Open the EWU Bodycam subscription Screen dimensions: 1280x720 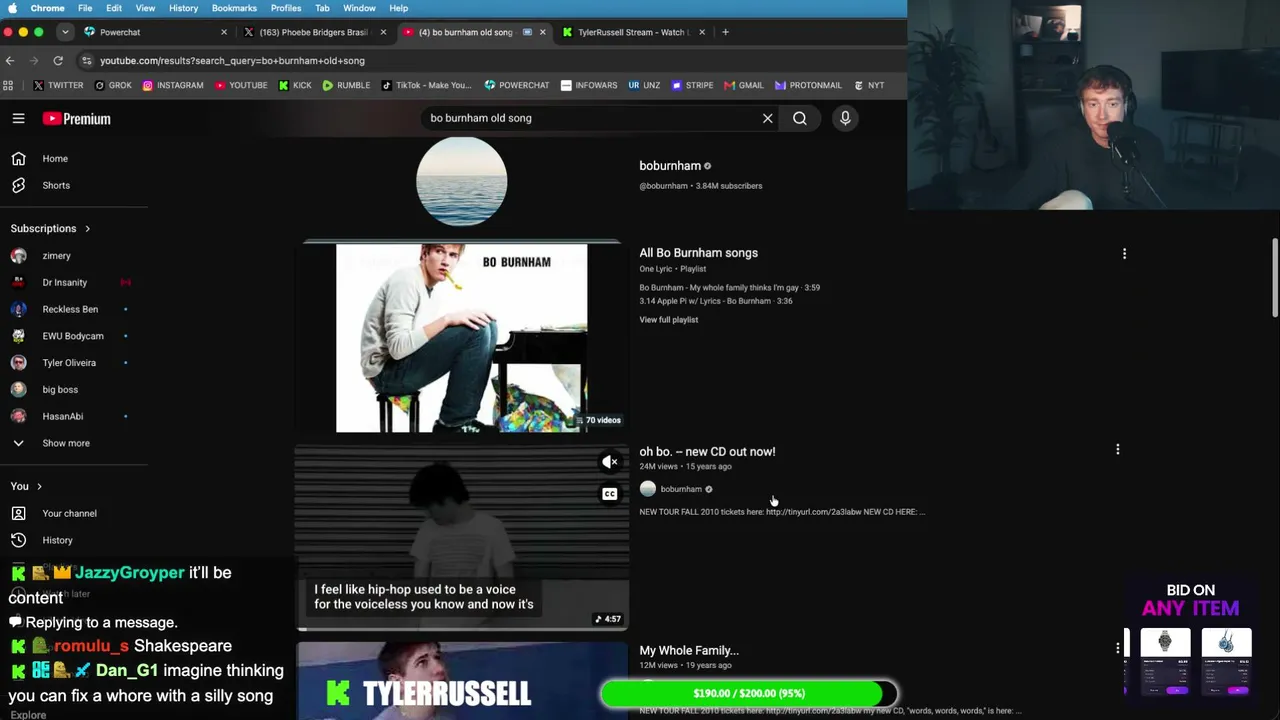(x=75, y=336)
